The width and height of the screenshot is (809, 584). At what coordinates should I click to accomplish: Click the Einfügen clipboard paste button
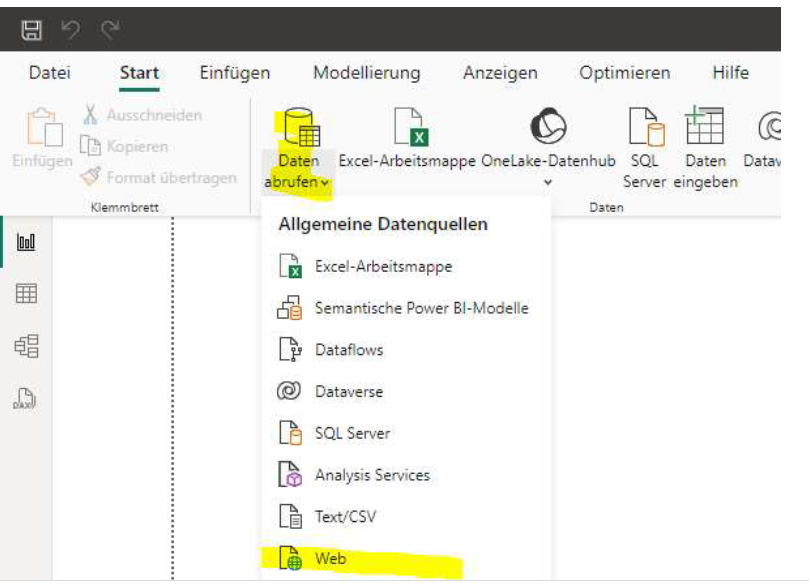[x=43, y=138]
